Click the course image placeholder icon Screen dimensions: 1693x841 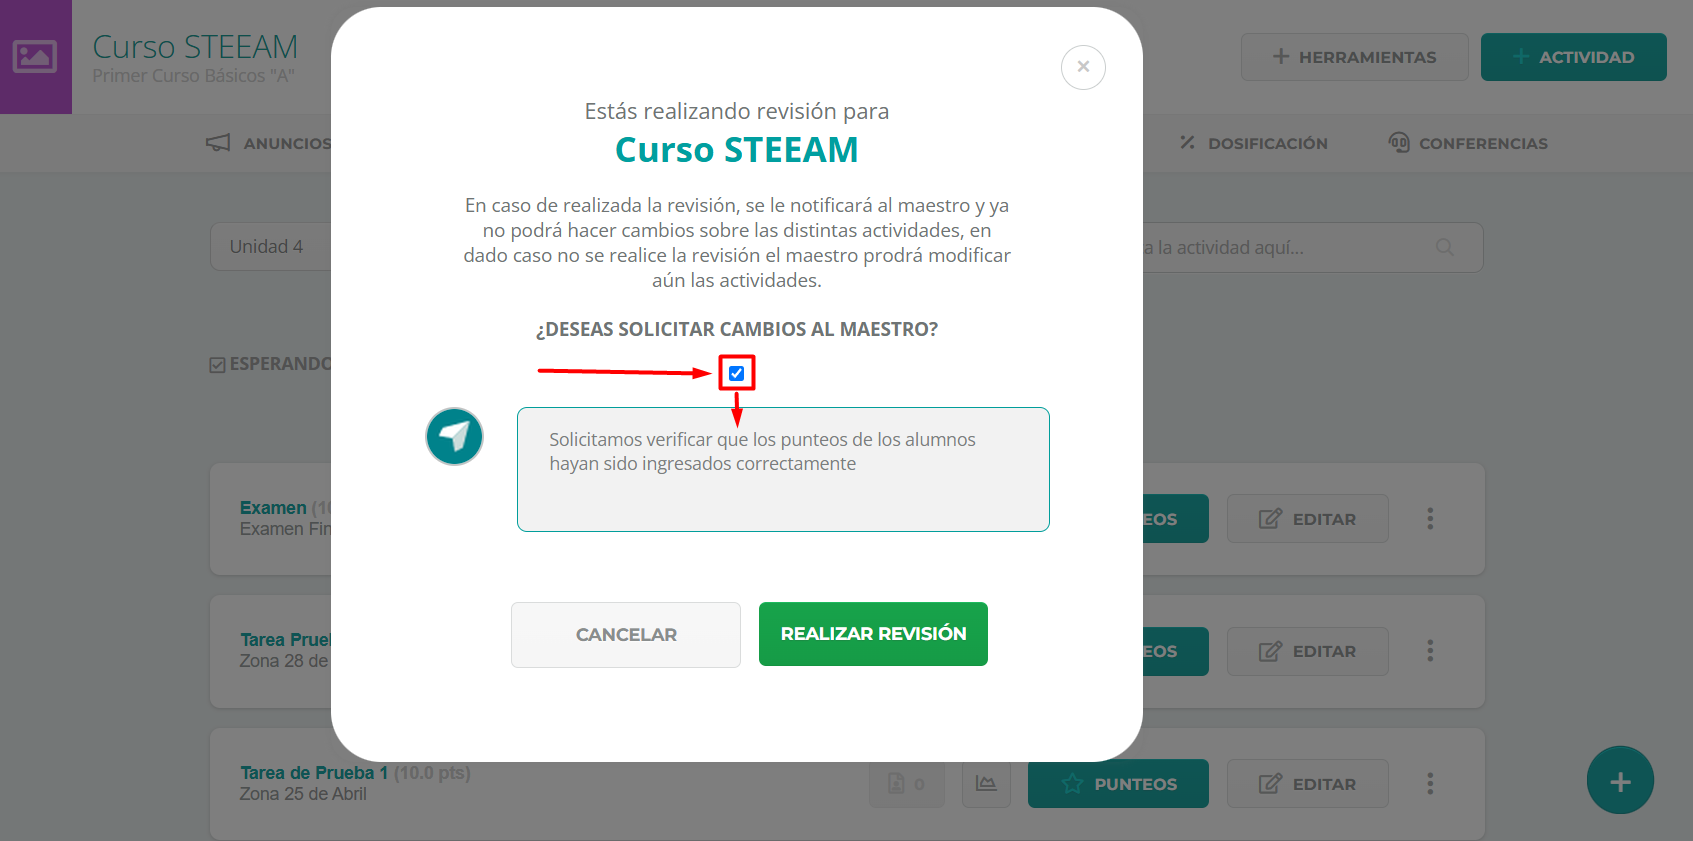[x=35, y=57]
